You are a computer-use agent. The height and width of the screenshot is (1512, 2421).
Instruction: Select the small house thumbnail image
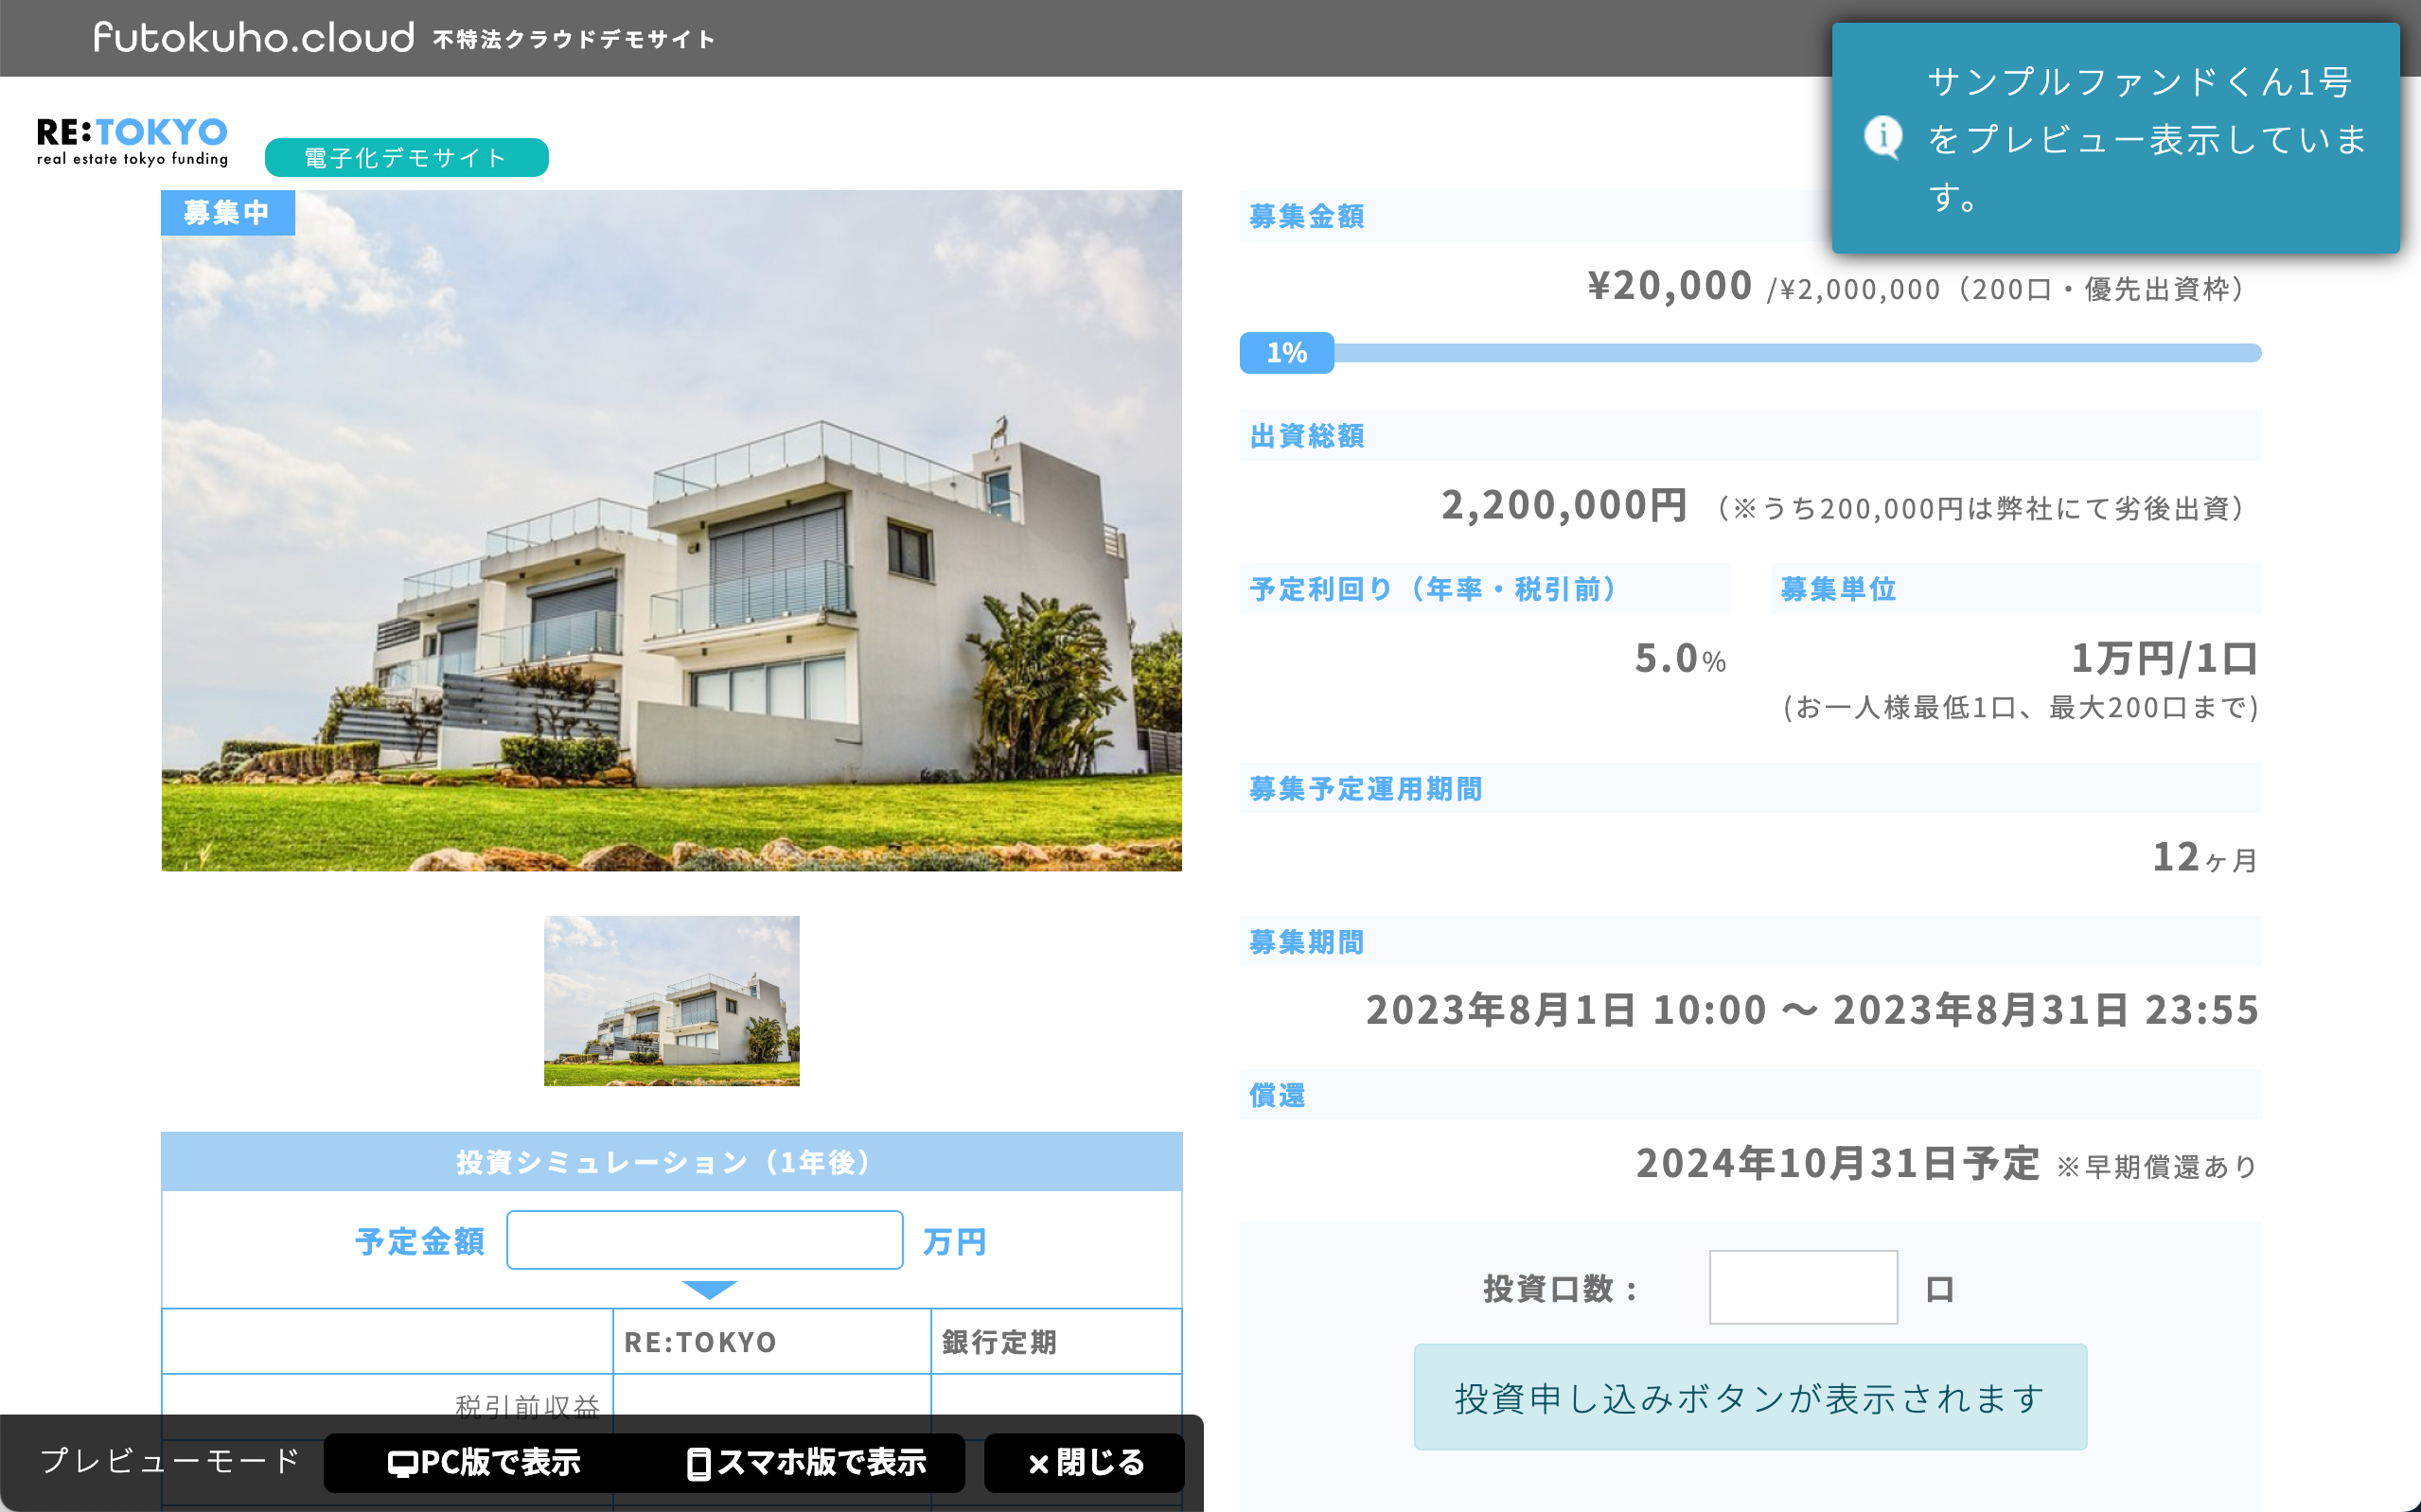tap(671, 1000)
